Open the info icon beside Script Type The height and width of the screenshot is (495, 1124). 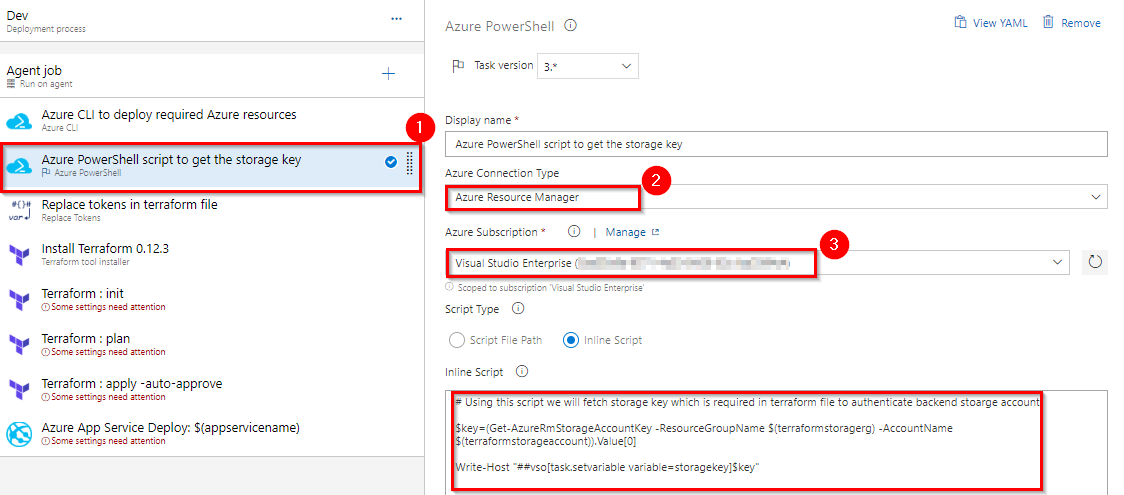[518, 309]
